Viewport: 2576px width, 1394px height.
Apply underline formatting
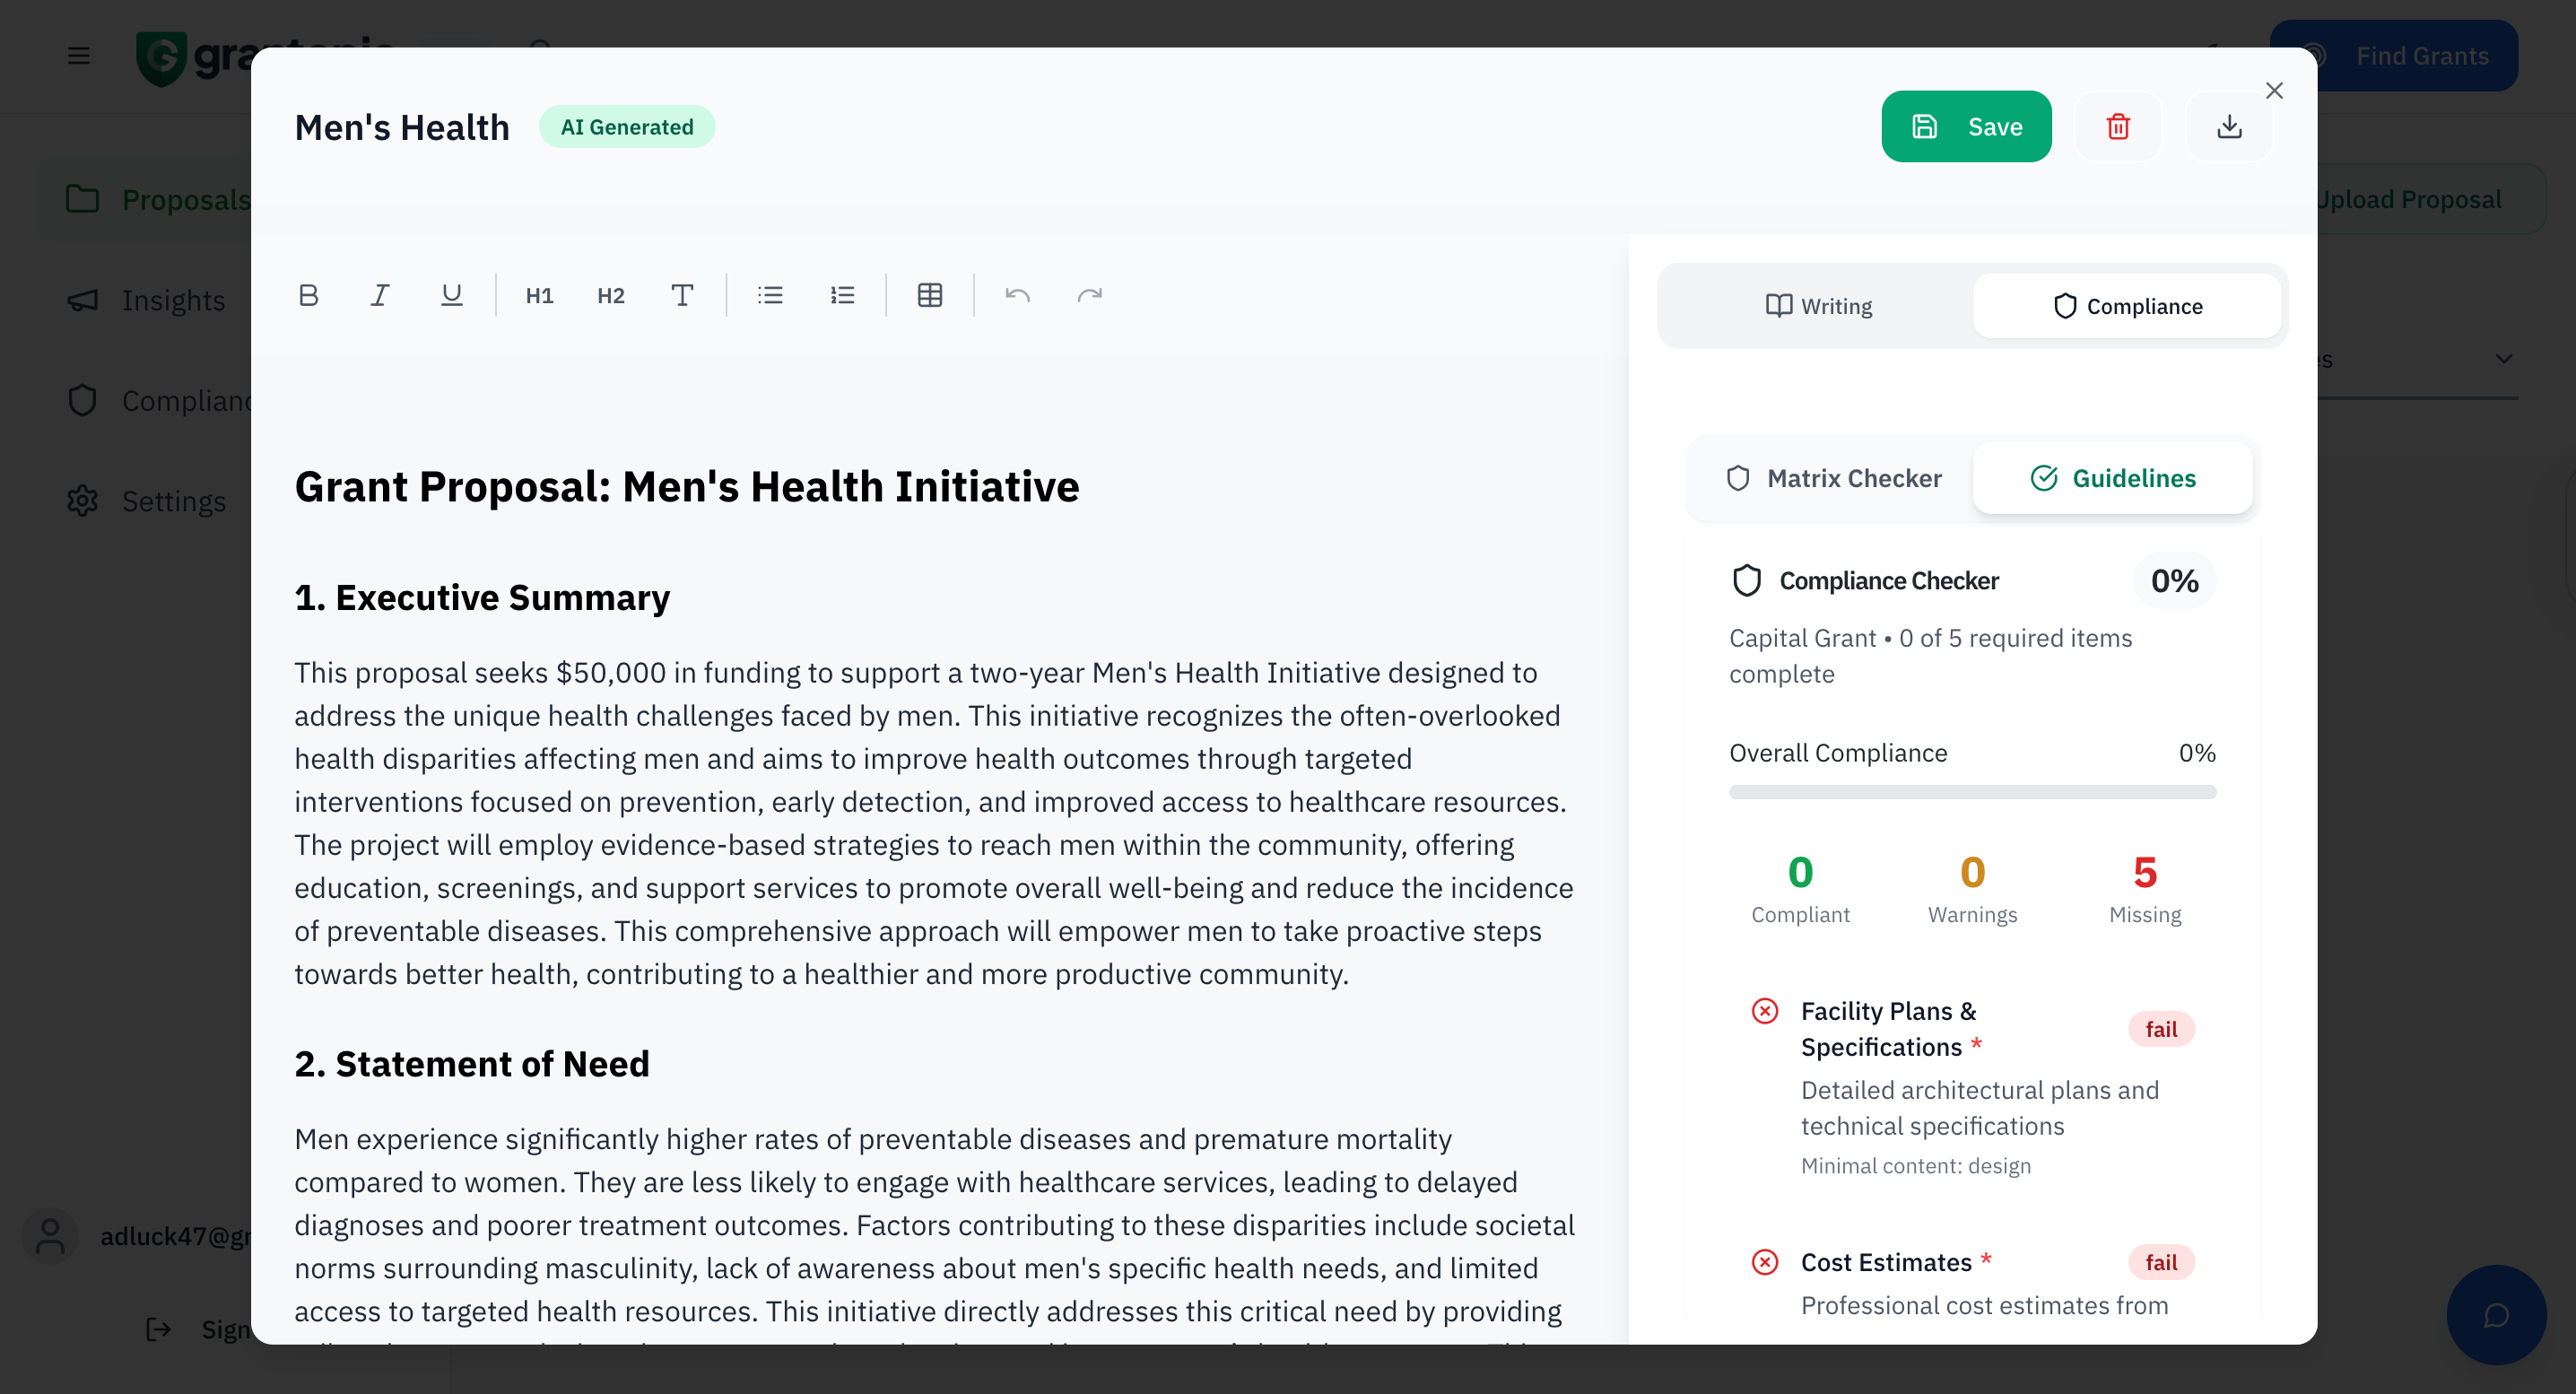click(x=452, y=295)
